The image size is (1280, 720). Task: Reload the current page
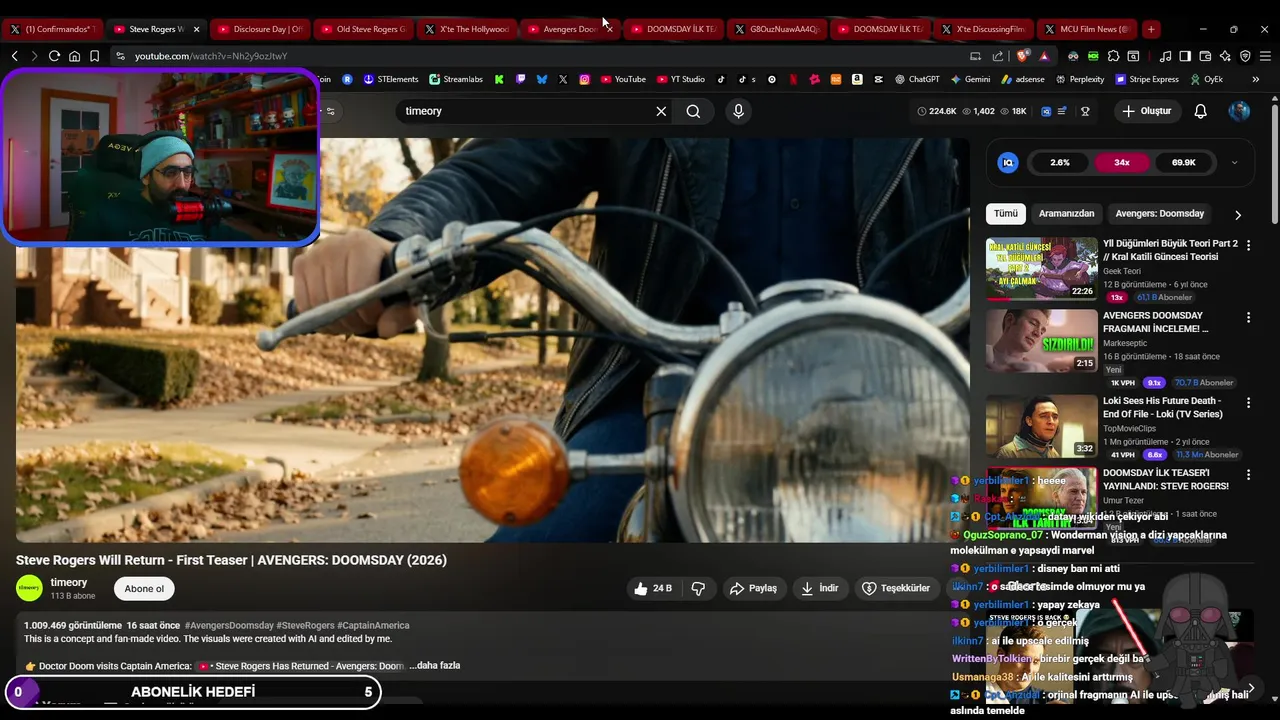[54, 56]
